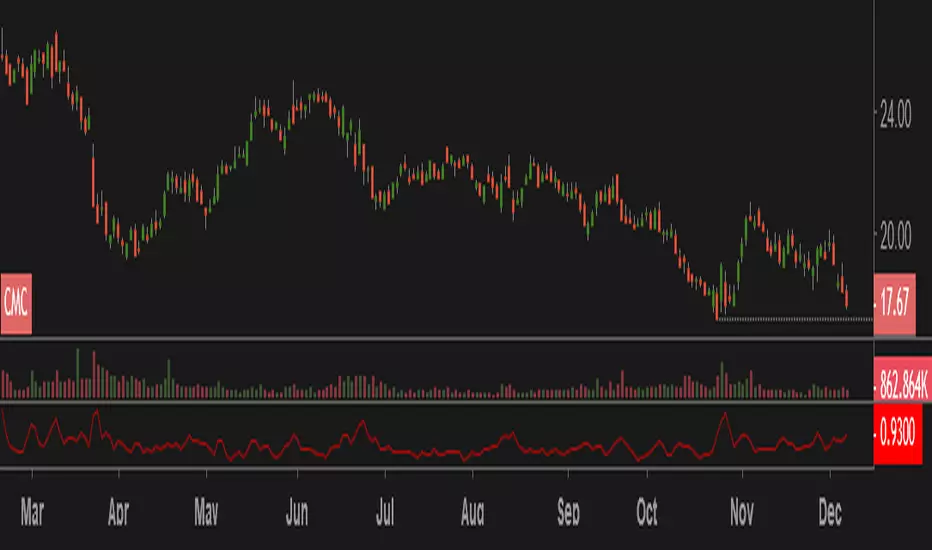Select the Aug label on time axis

click(x=473, y=511)
